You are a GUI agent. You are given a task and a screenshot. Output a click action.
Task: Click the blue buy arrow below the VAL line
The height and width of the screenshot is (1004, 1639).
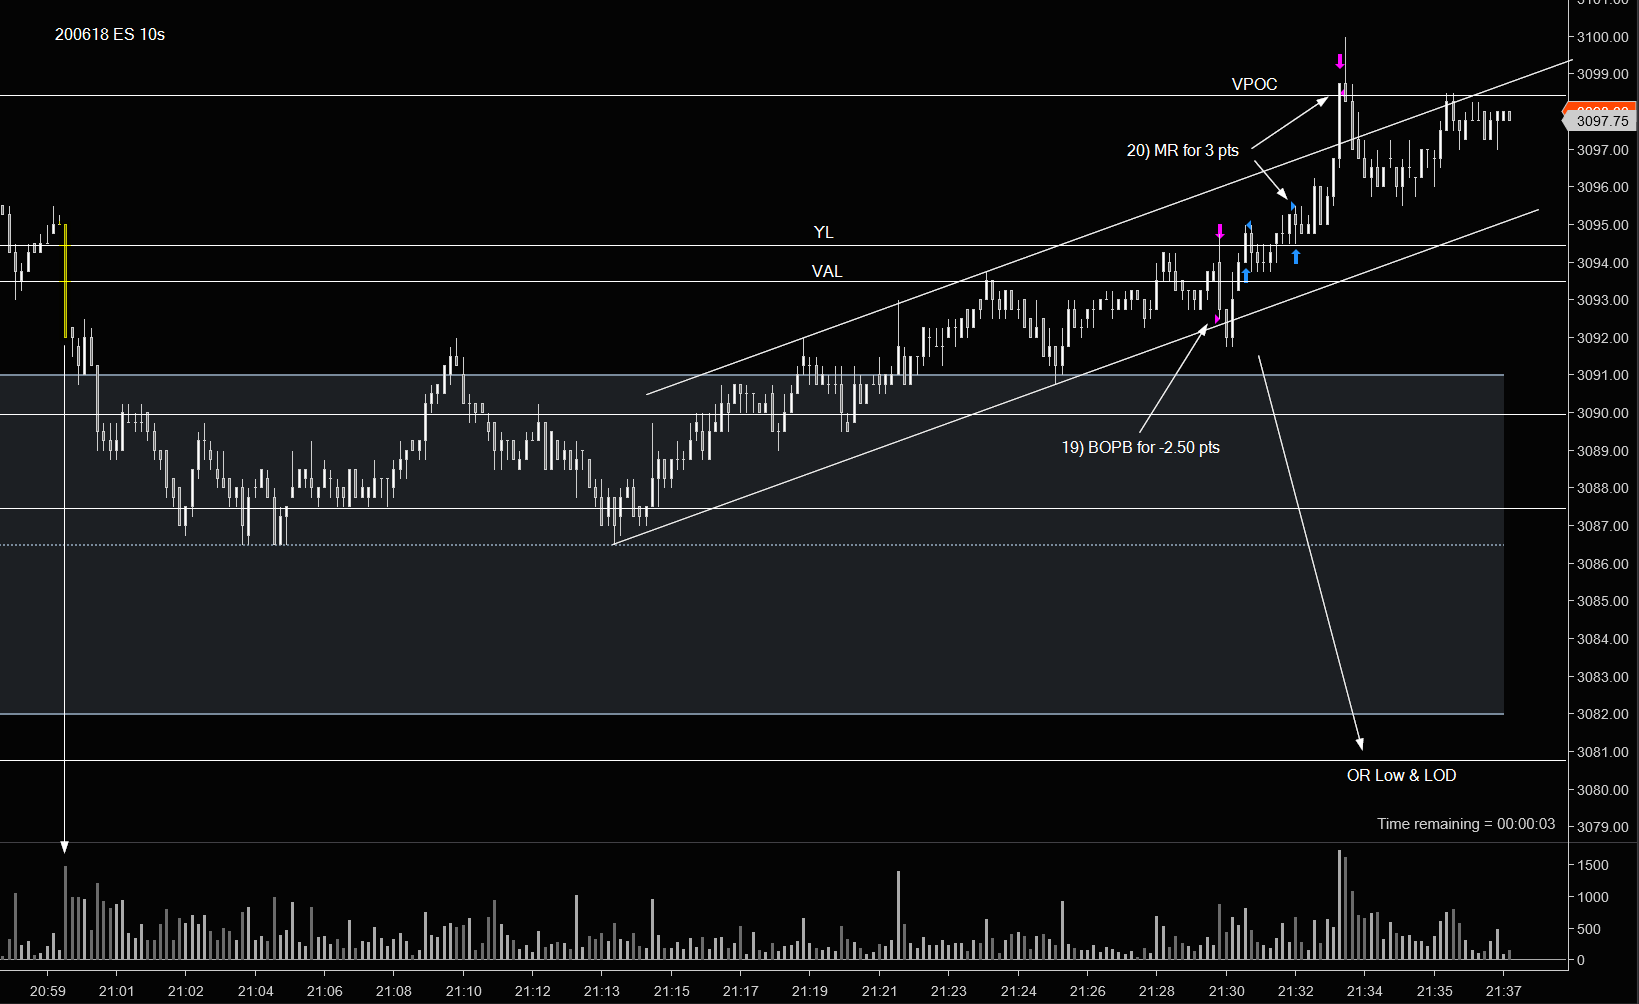tap(1246, 275)
